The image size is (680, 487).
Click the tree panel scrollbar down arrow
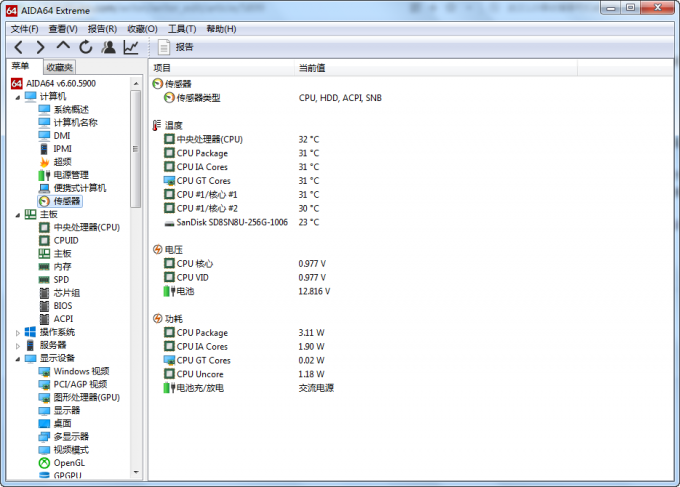(x=136, y=473)
